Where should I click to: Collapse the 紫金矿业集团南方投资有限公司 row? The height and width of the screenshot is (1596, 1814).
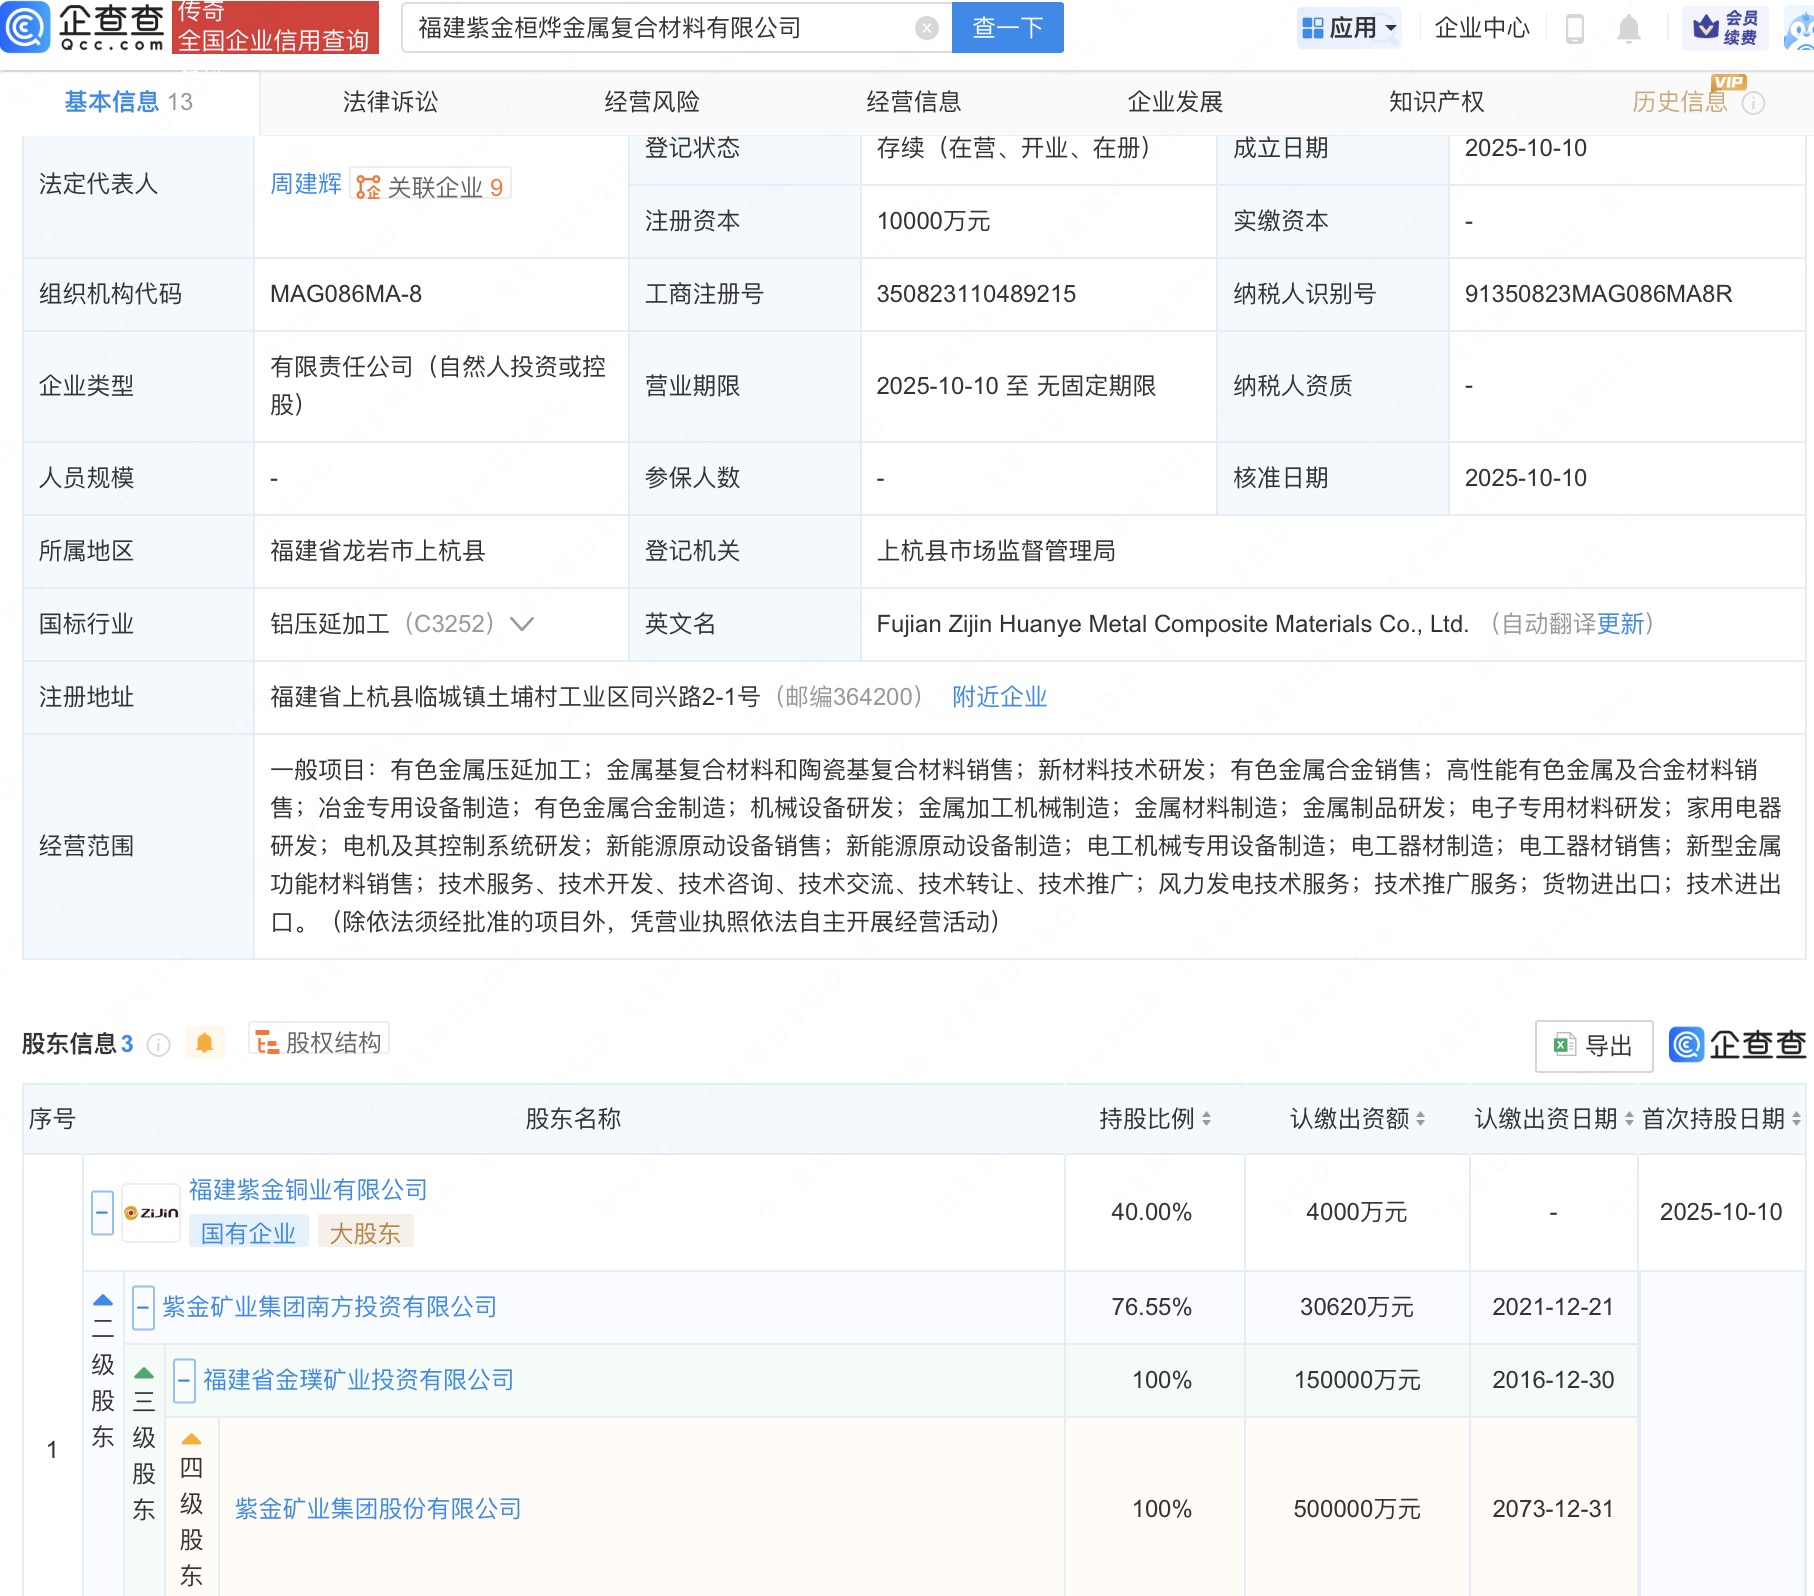(143, 1307)
